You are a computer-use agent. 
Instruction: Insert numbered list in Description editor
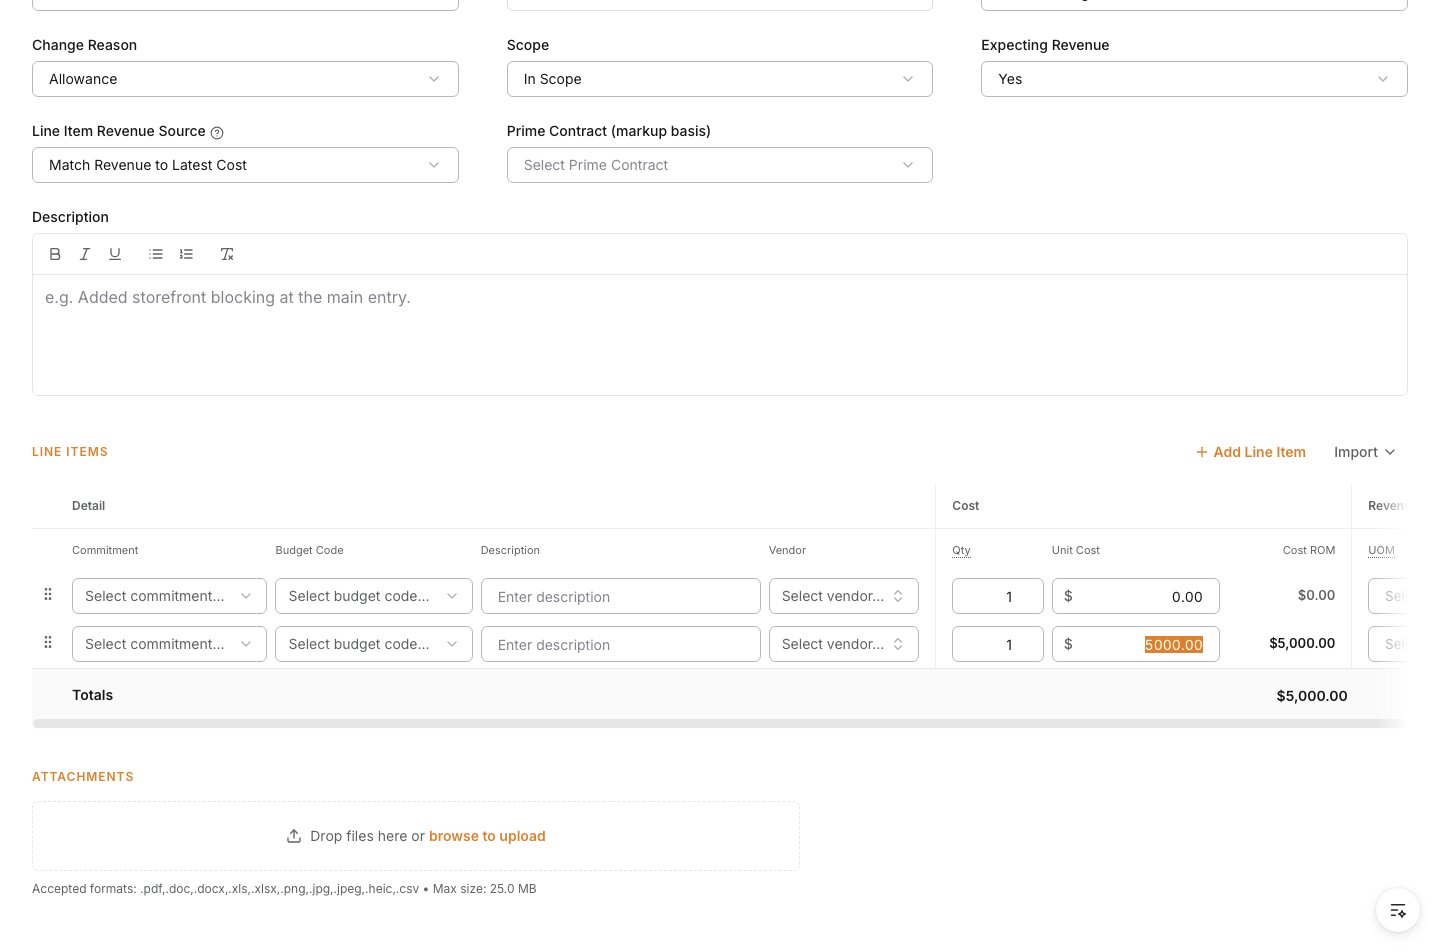click(x=186, y=254)
